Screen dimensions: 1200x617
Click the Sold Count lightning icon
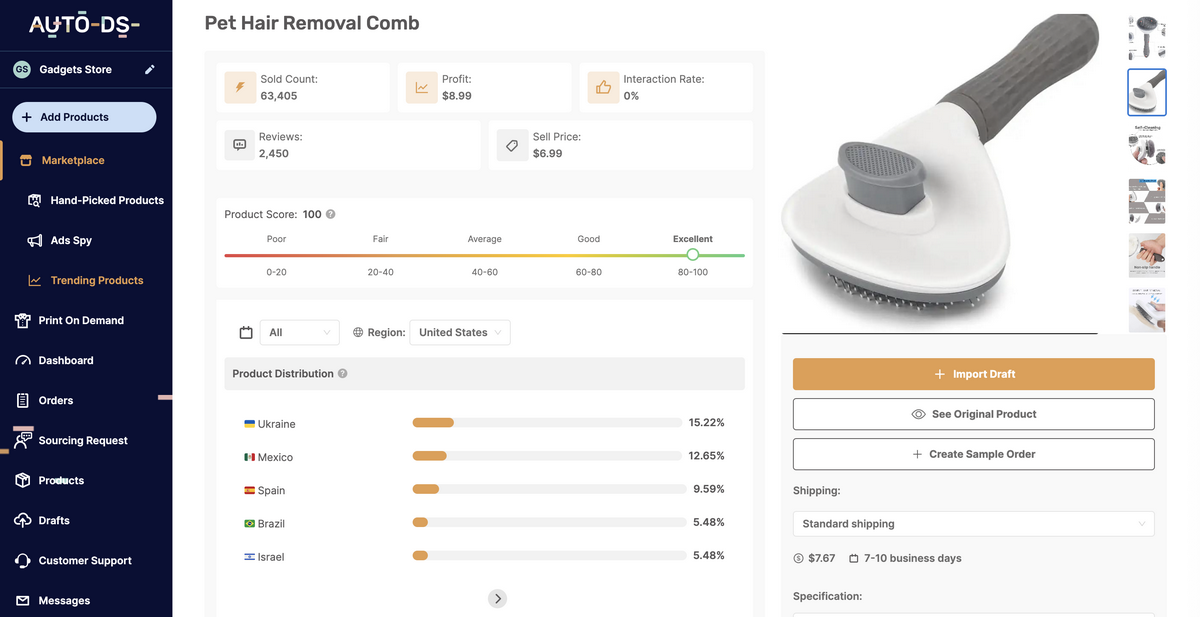(240, 88)
